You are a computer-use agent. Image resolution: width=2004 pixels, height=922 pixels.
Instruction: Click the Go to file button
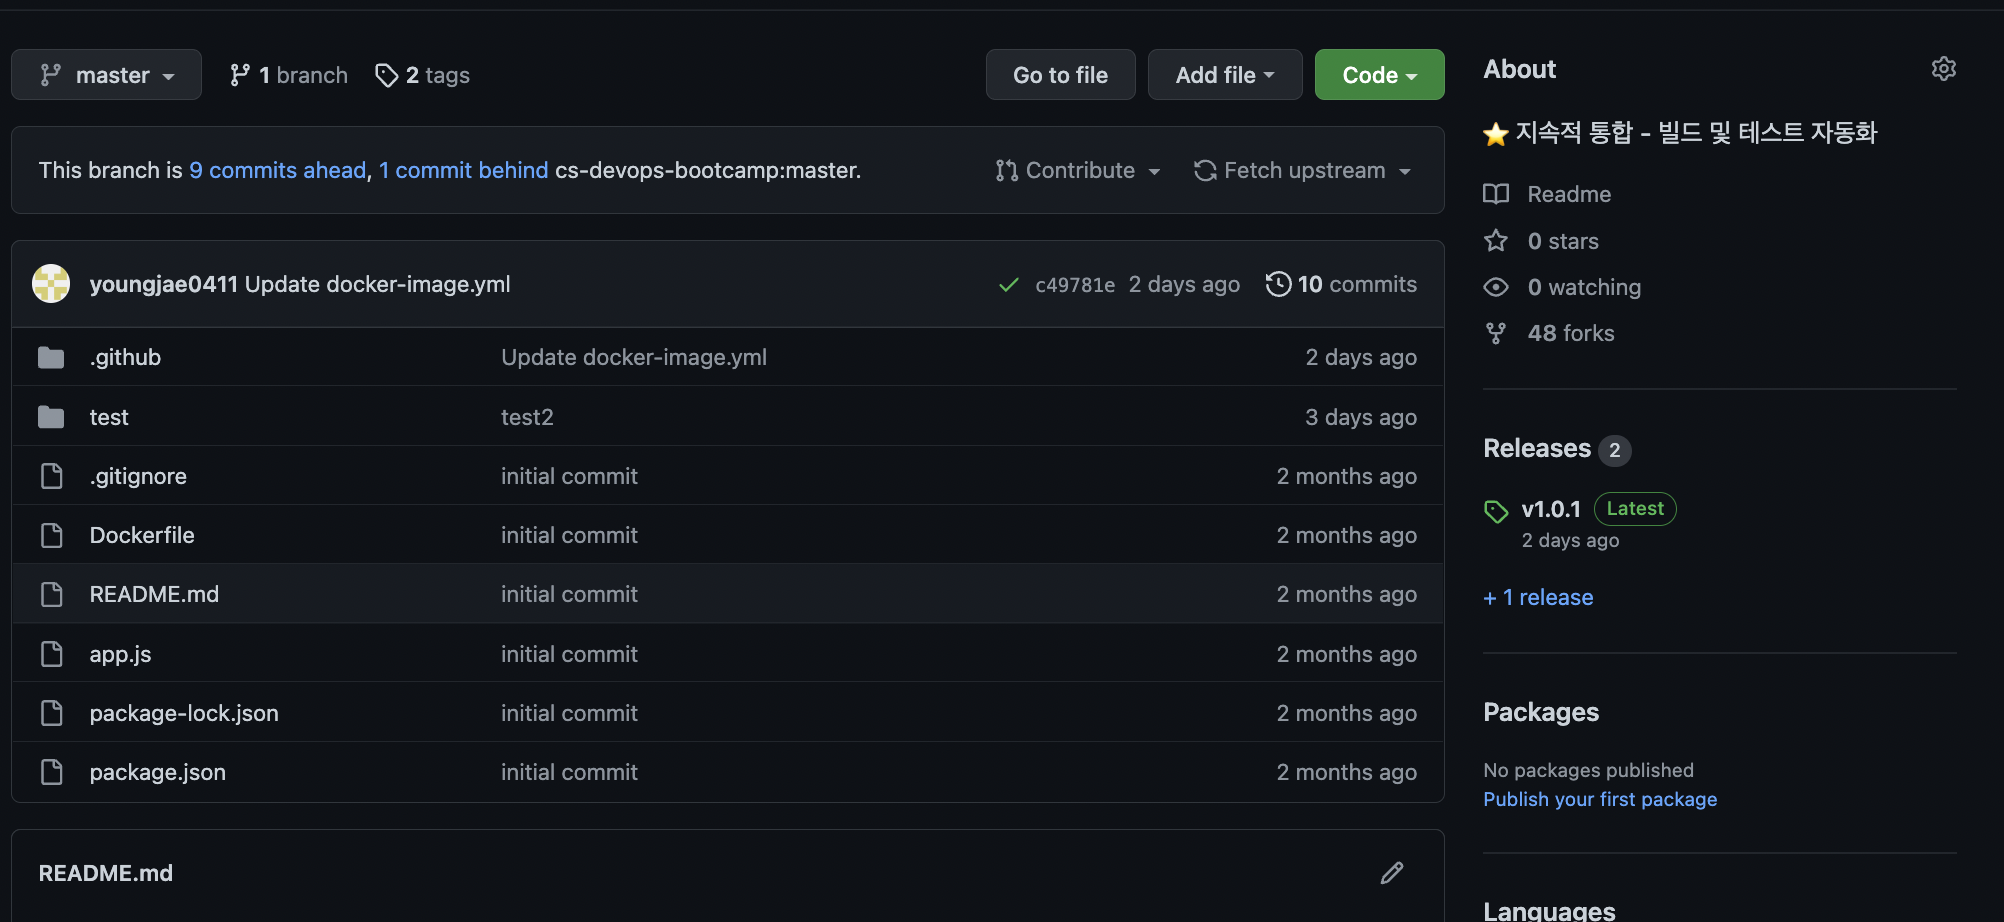(1060, 75)
